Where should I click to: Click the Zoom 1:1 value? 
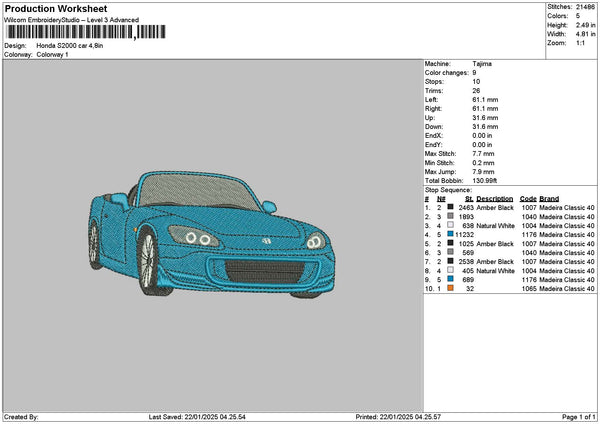(580, 43)
